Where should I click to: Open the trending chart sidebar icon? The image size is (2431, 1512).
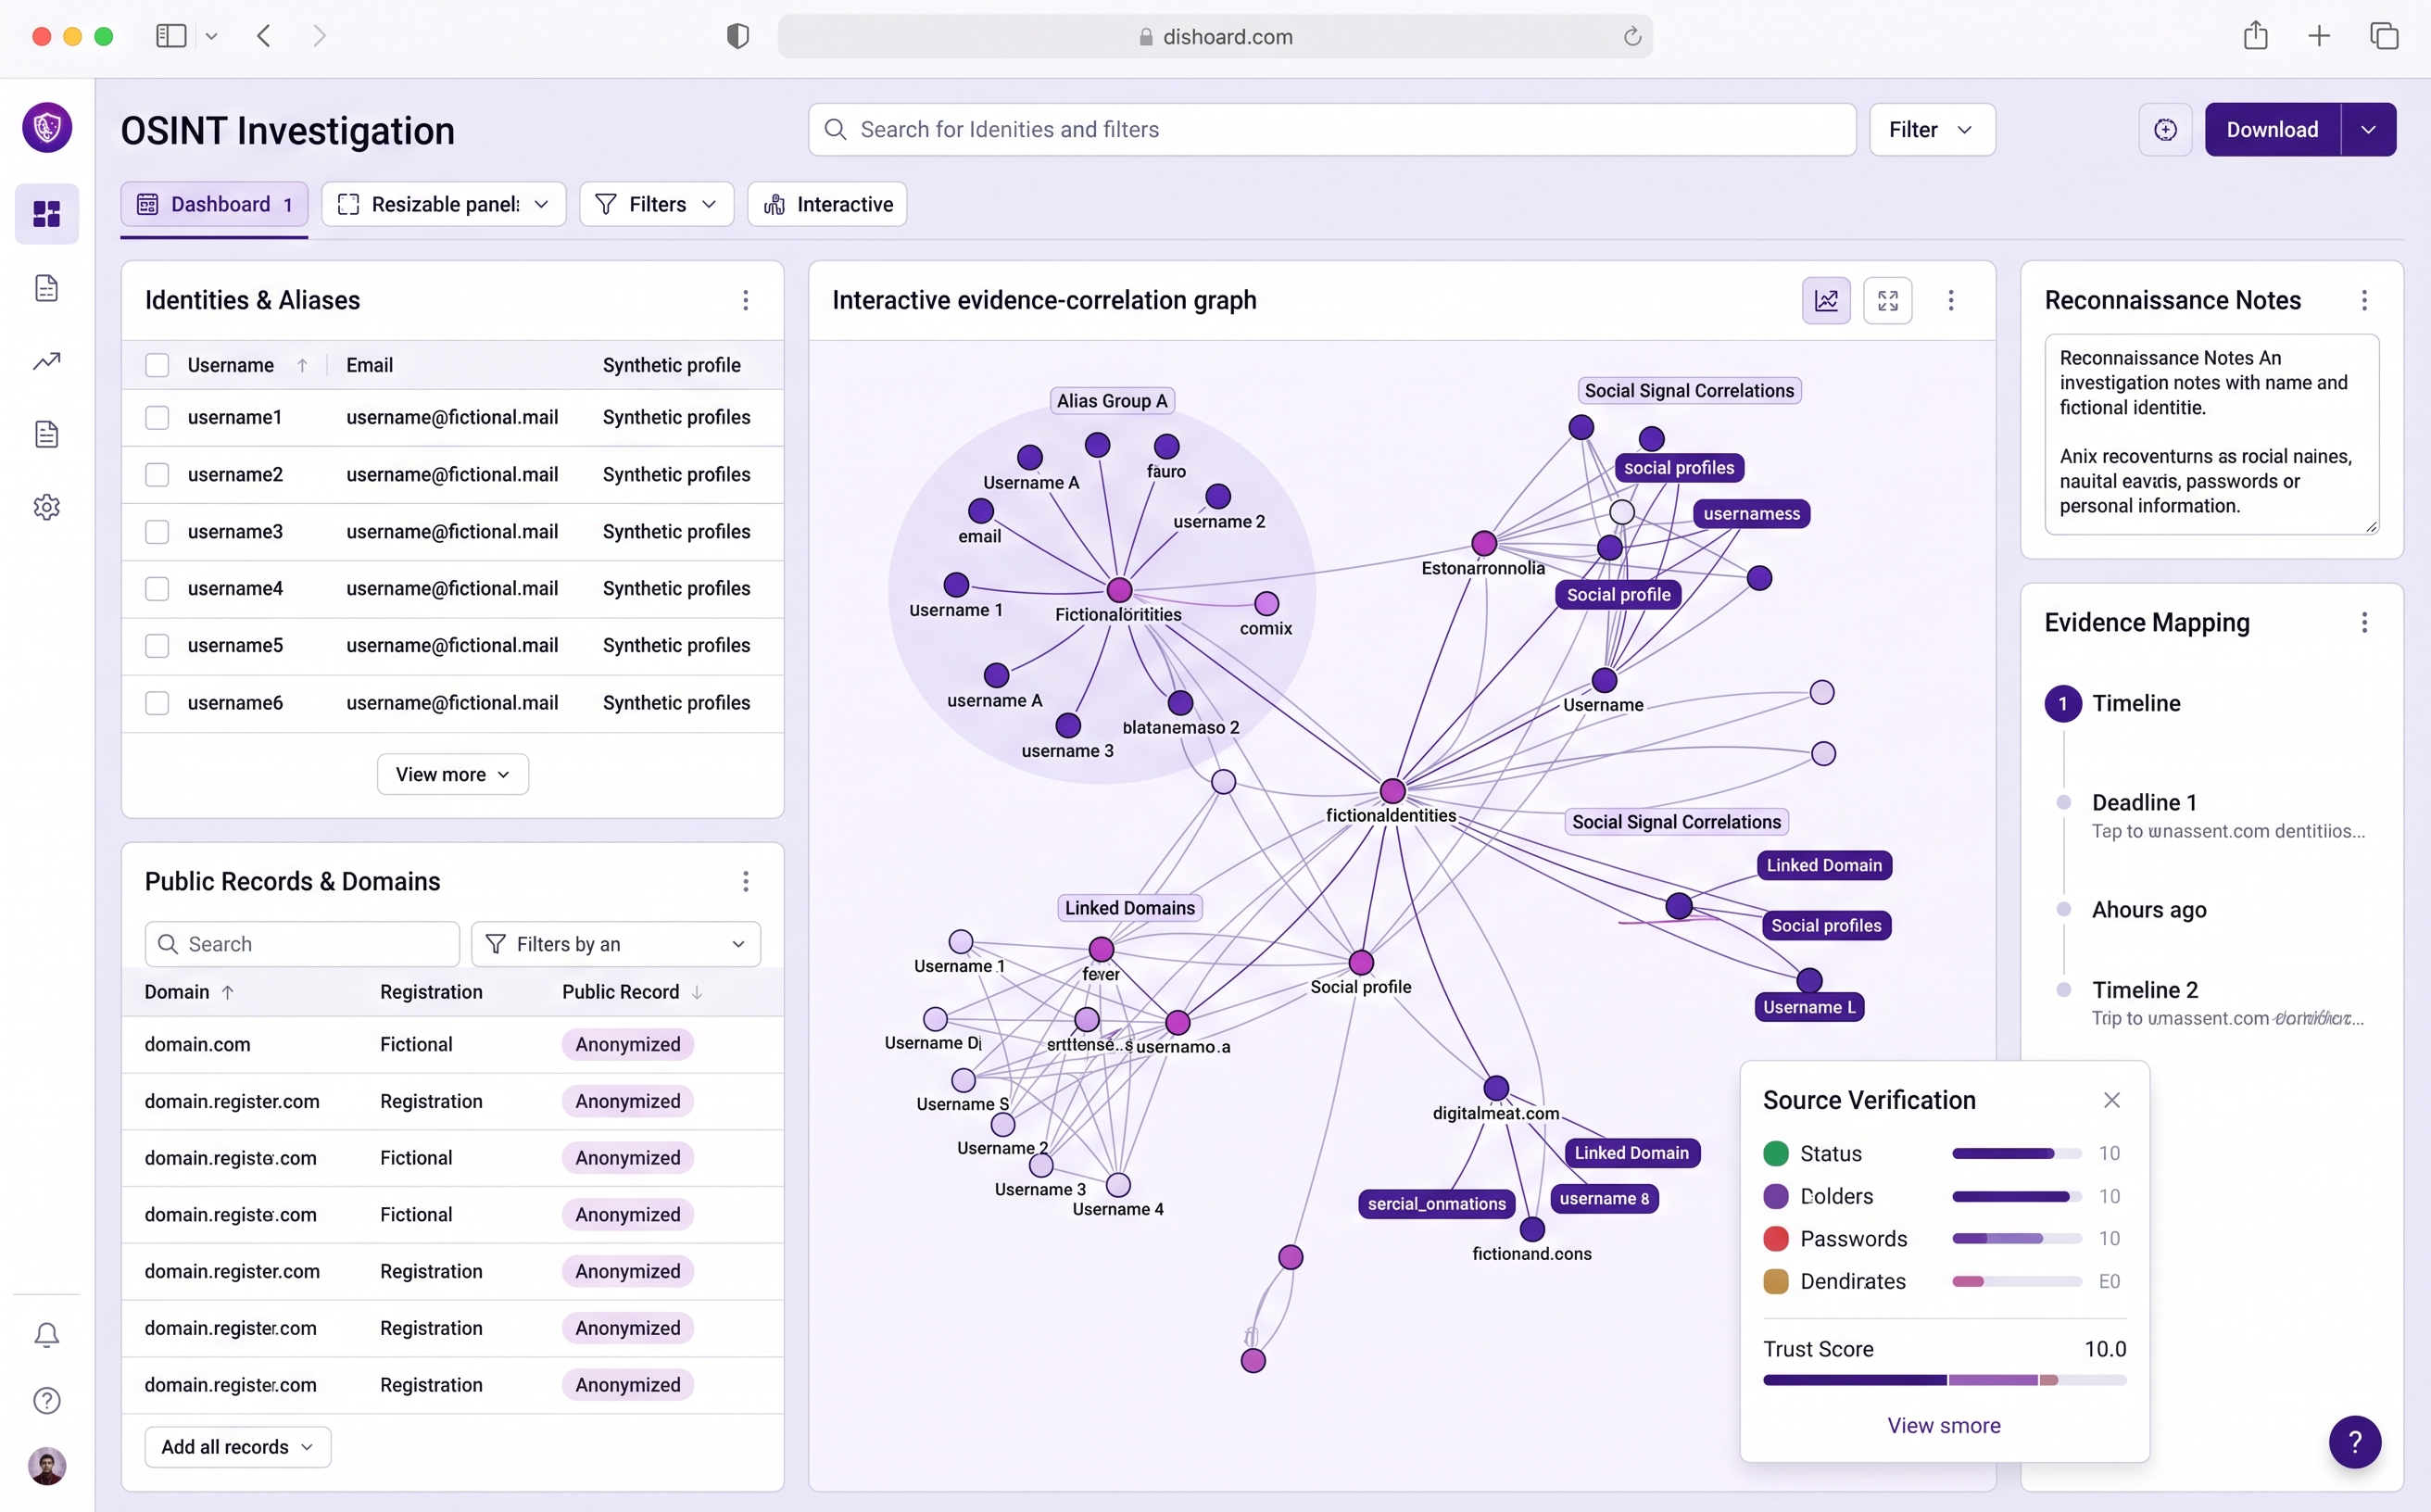click(x=47, y=360)
